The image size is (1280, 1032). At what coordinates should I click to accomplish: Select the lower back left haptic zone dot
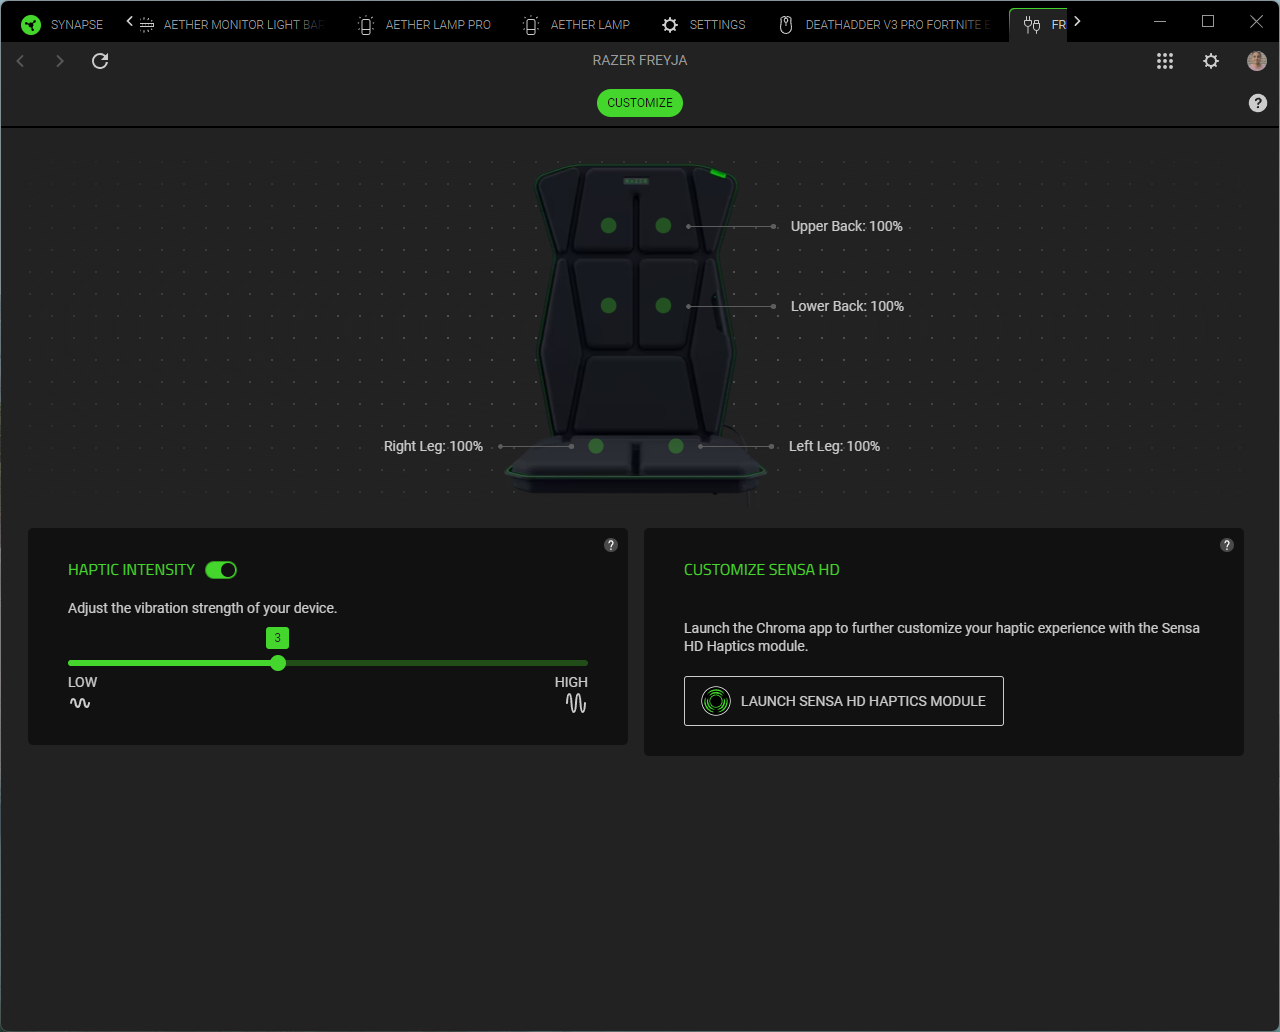tap(609, 306)
